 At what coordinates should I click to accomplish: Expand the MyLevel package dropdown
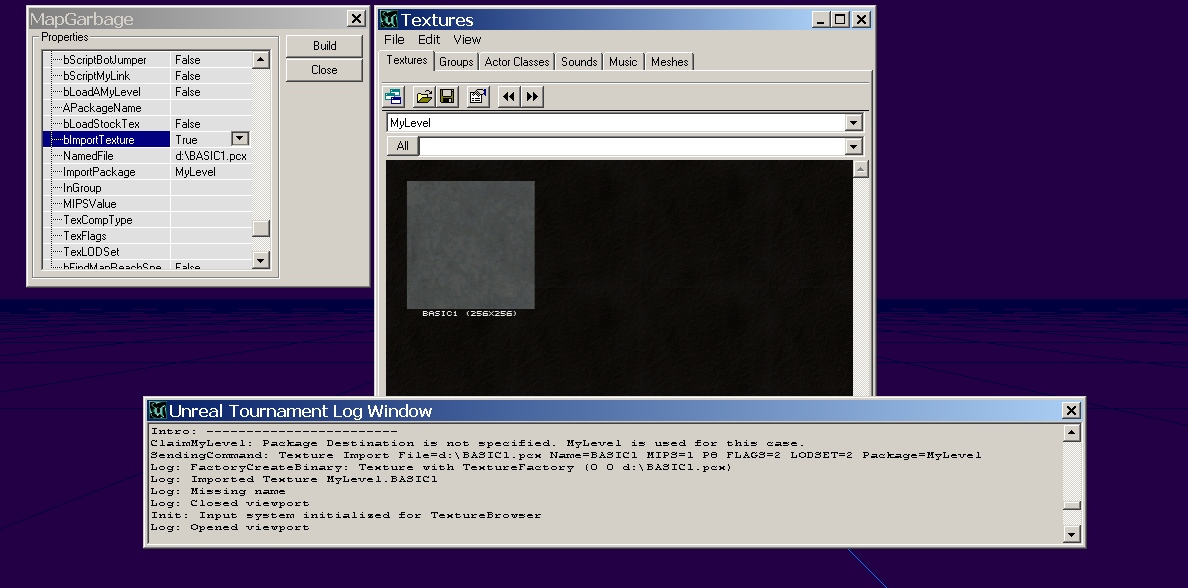853,122
